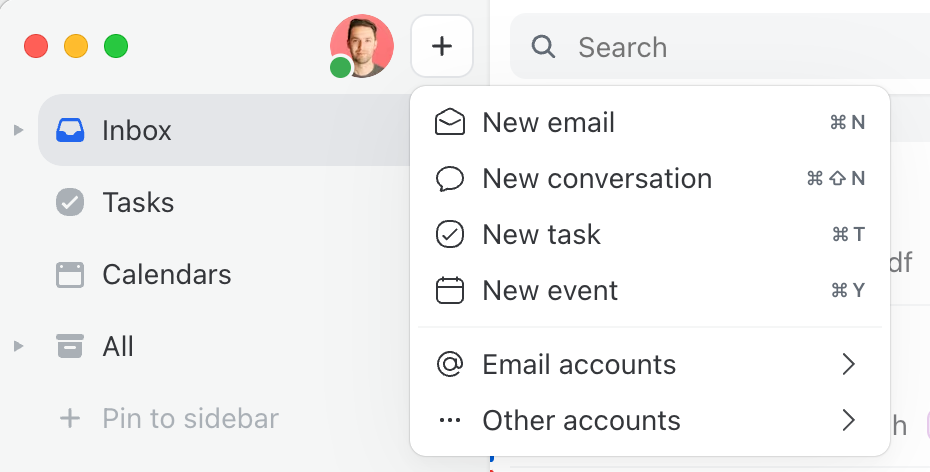The height and width of the screenshot is (472, 930).
Task: Click the New conversation bubble icon
Action: coord(451,179)
